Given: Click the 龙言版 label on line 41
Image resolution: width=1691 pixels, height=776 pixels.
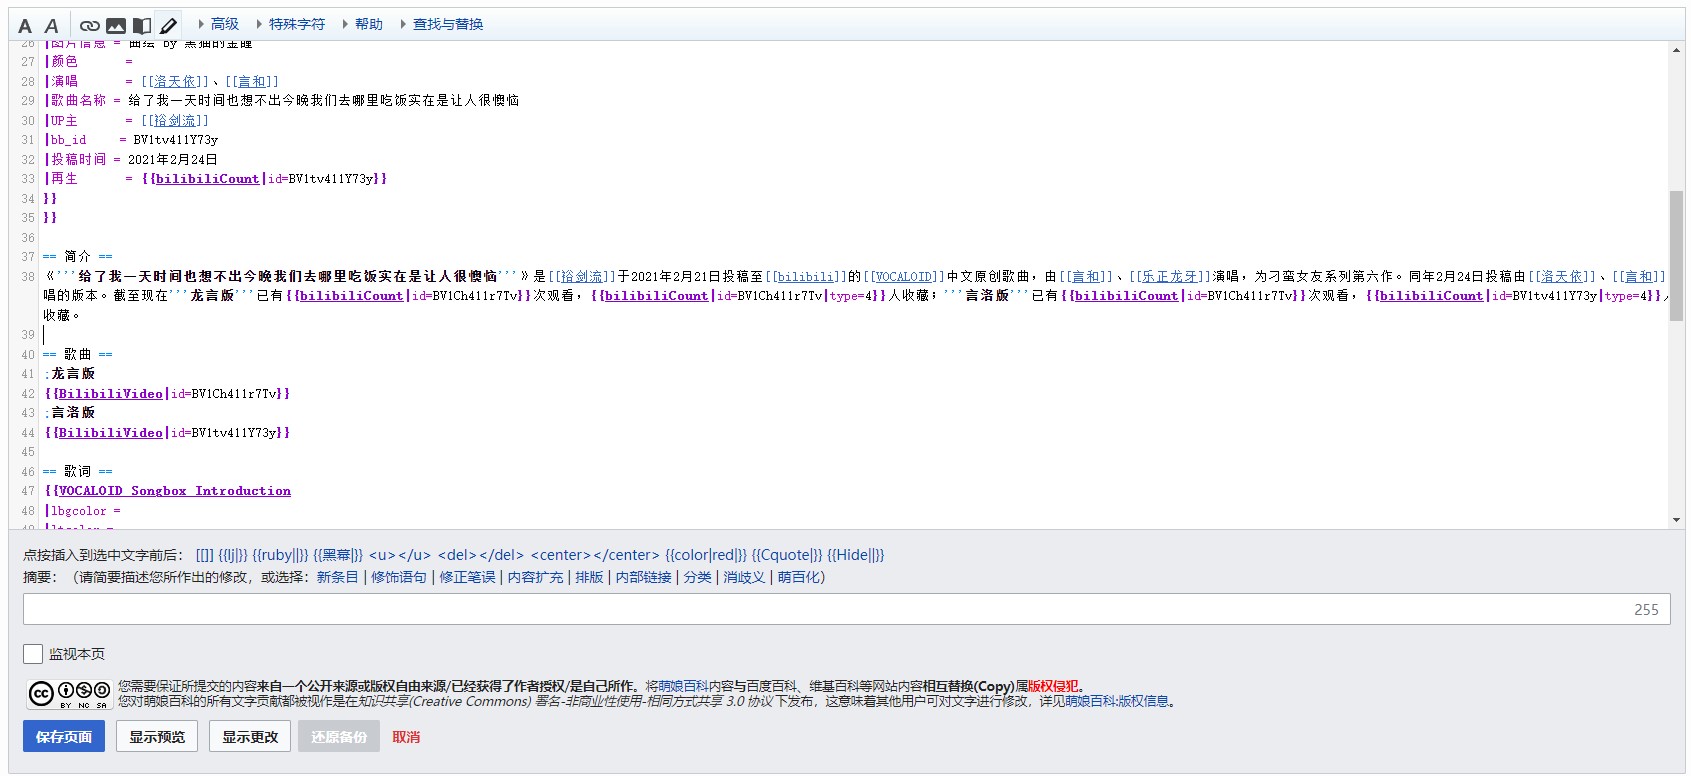Looking at the screenshot, I should [73, 374].
